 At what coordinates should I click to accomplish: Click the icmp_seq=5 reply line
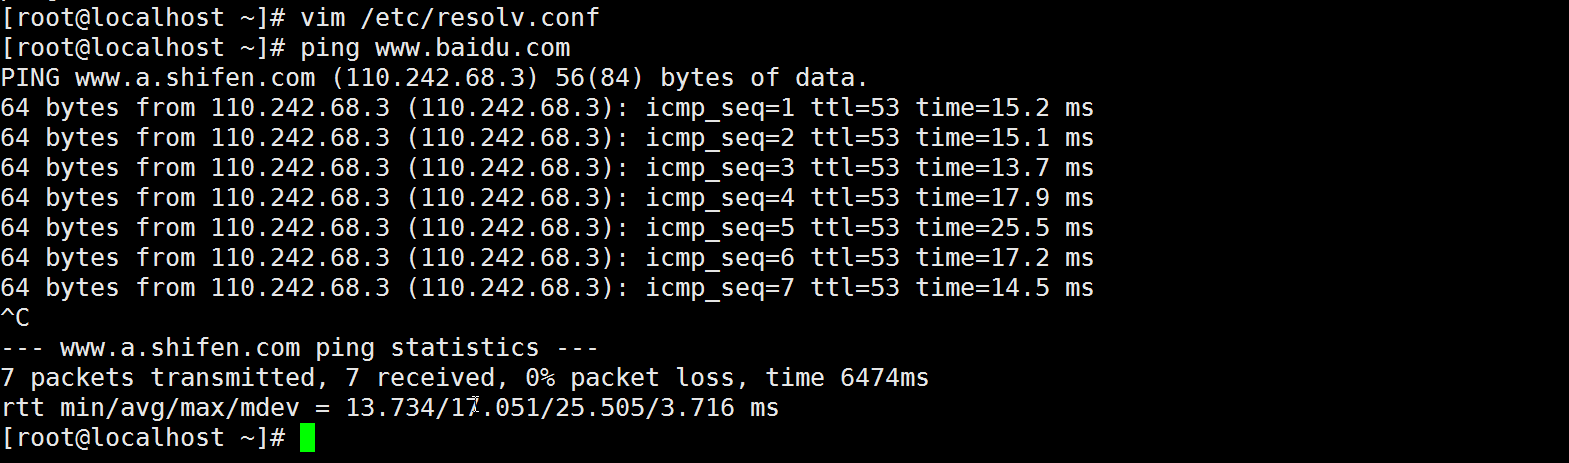coord(546,228)
